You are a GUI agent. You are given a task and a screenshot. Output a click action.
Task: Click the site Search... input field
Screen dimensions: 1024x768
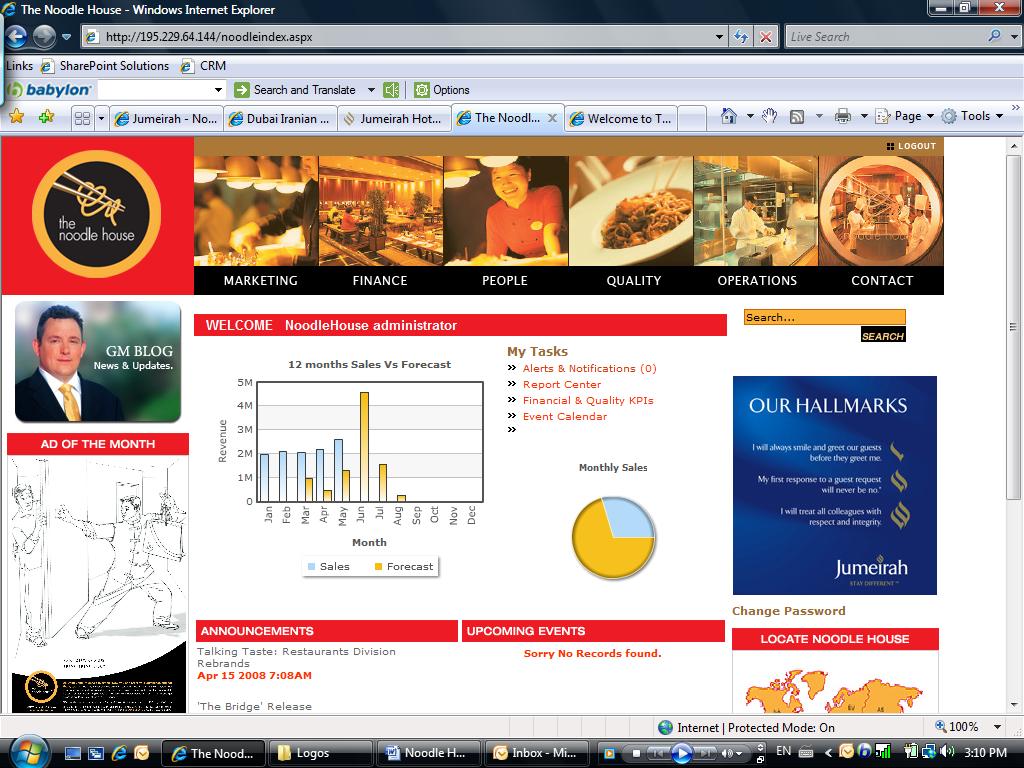824,317
